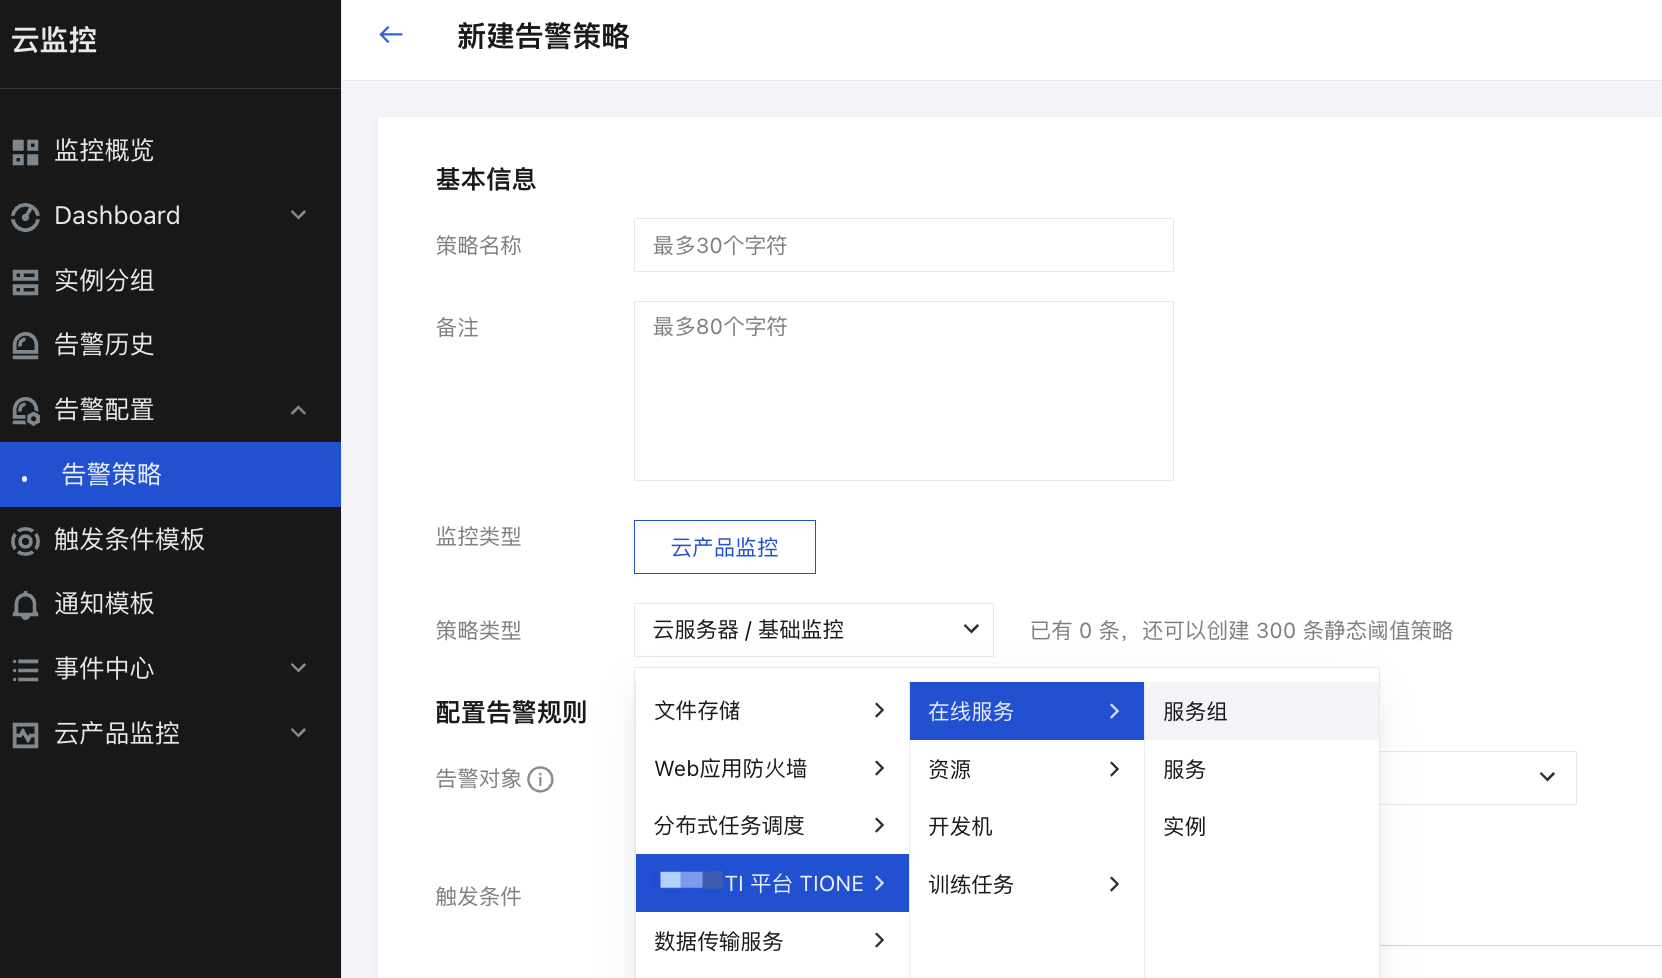Select Web应用防火墙 option
The image size is (1662, 978).
(x=772, y=769)
